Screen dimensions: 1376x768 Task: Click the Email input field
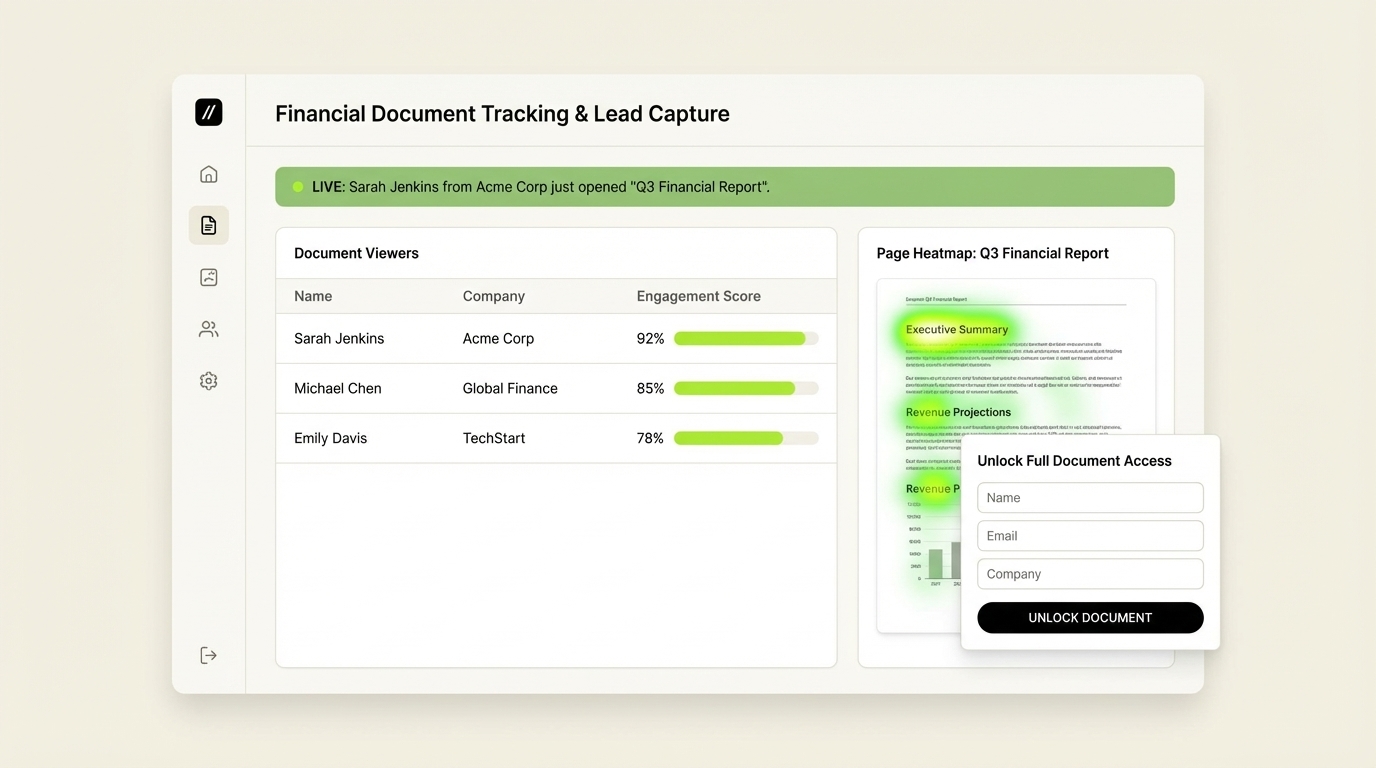[1090, 535]
